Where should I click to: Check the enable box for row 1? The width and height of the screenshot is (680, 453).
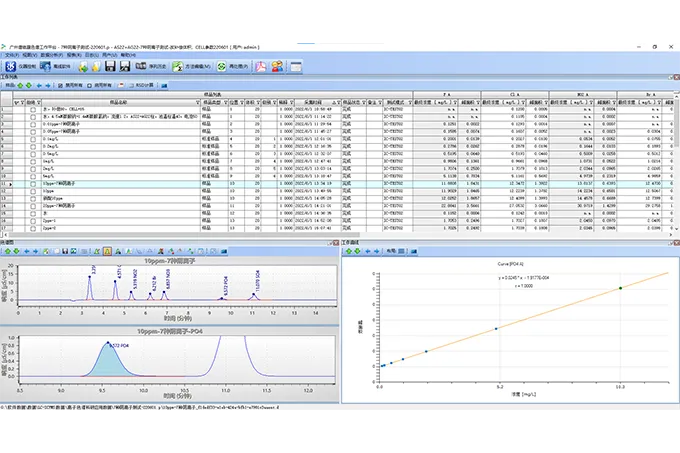coord(33,110)
